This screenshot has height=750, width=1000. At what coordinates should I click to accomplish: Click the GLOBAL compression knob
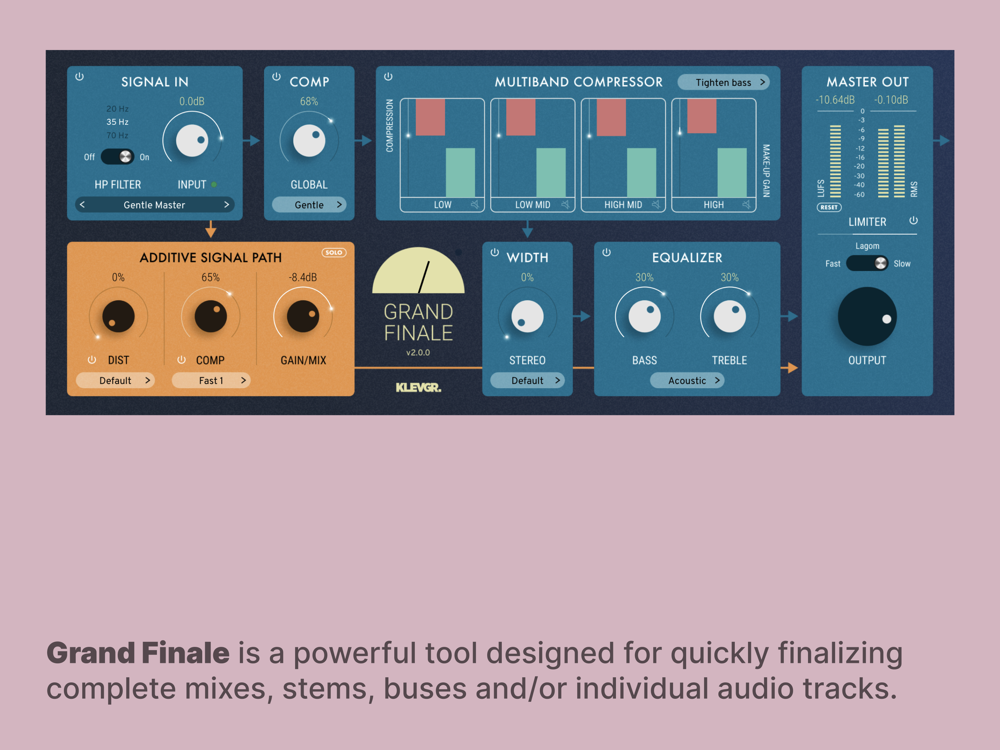click(x=309, y=140)
